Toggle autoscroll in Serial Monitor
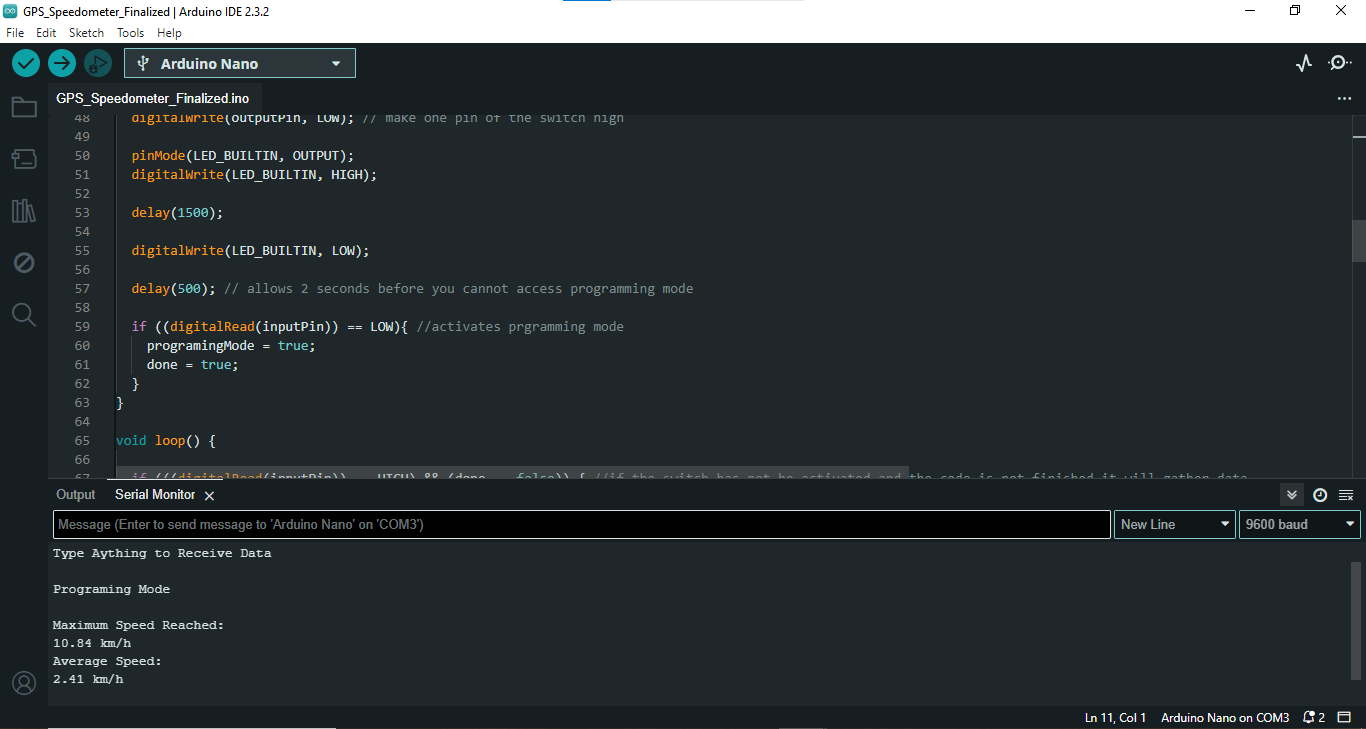 1292,495
